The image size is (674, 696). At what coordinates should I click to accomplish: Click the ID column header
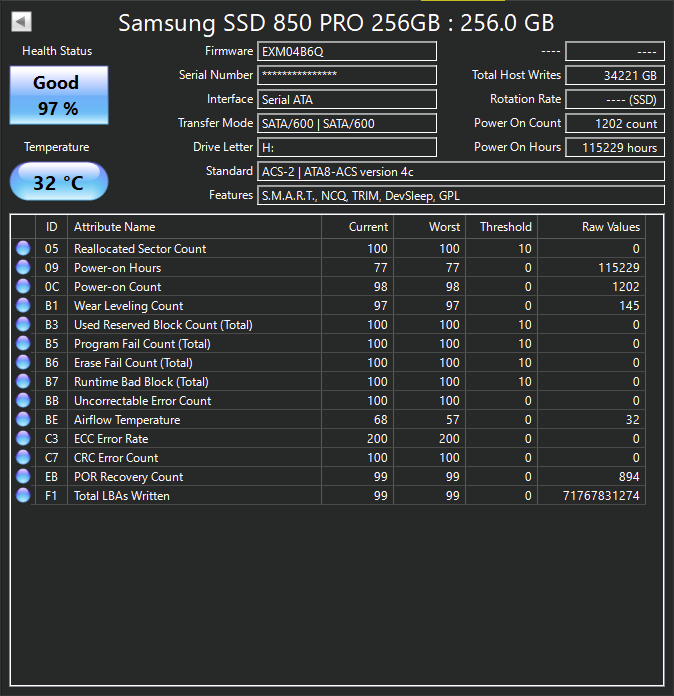[52, 227]
